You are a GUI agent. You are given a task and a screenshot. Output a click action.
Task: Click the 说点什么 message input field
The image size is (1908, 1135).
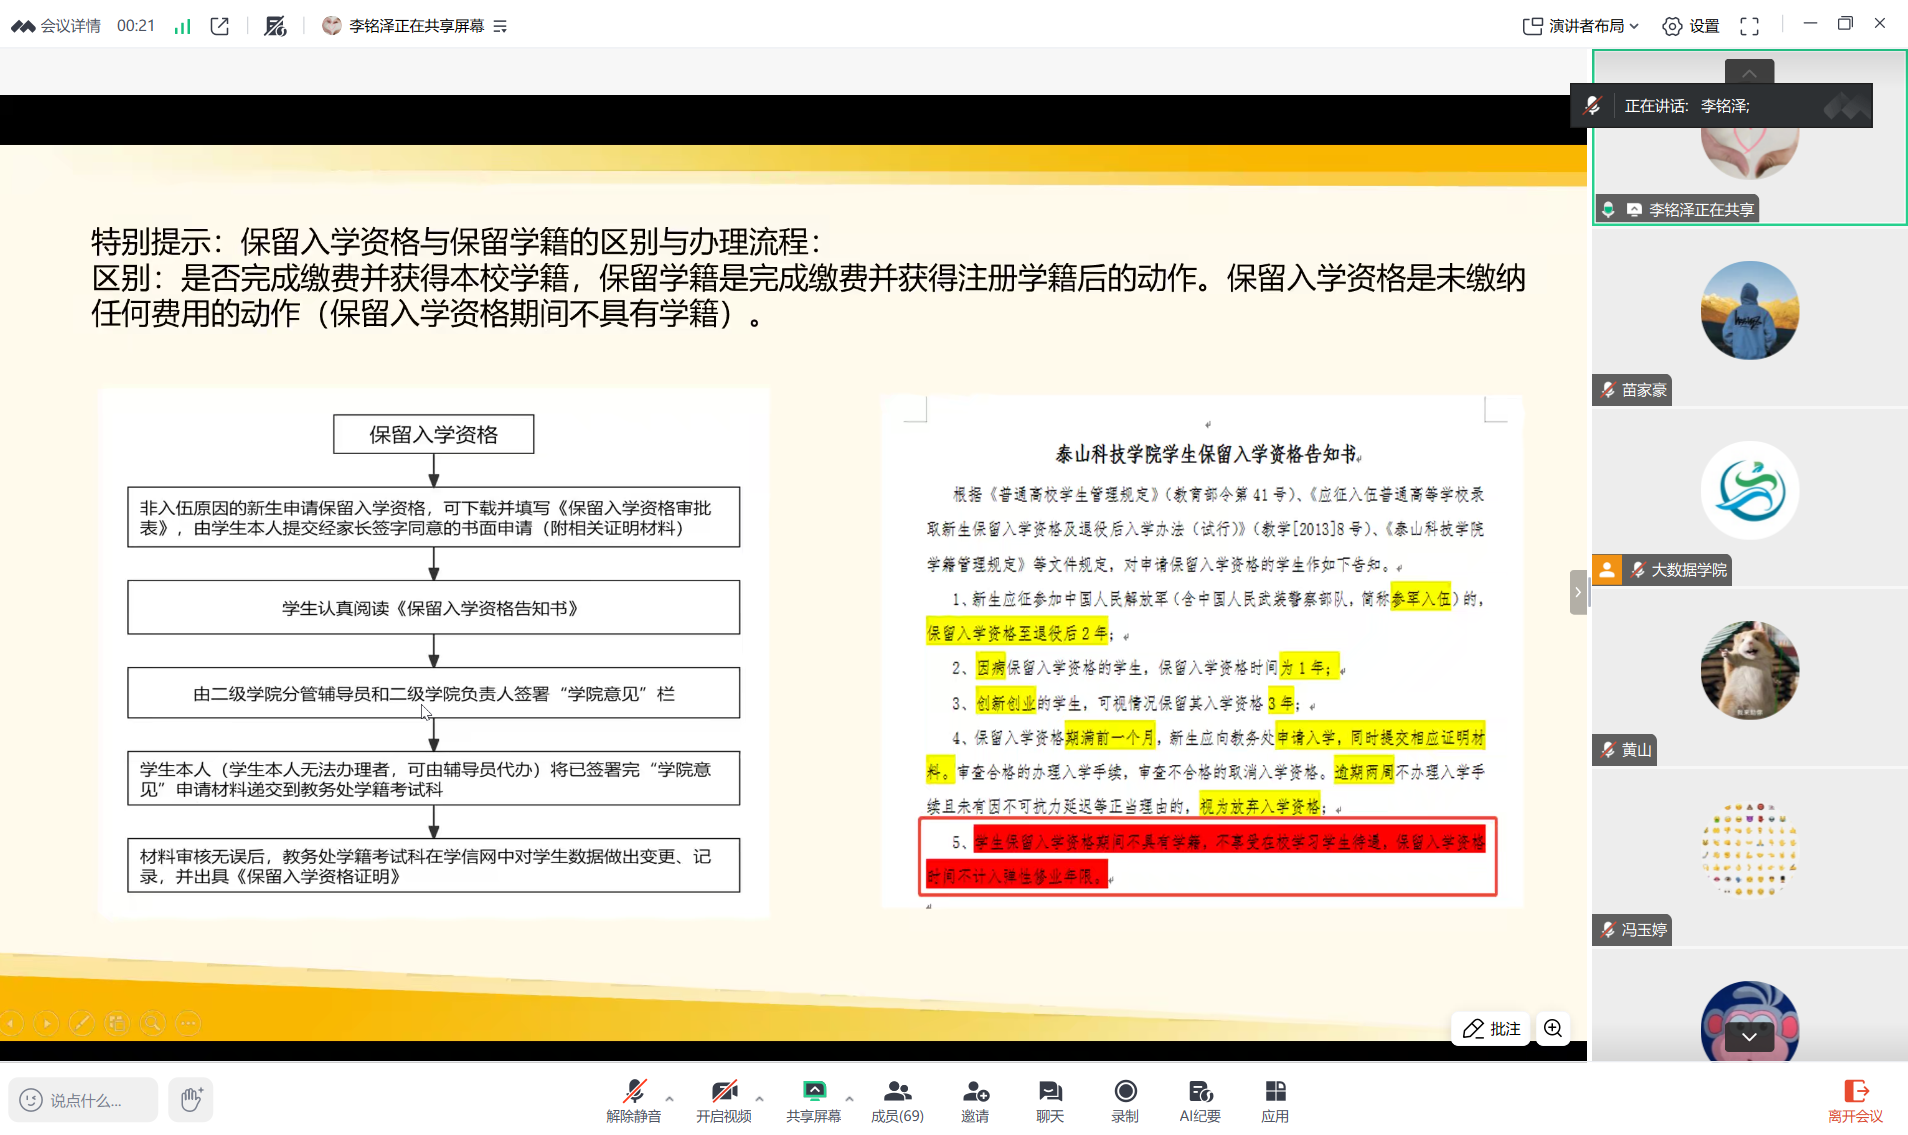click(x=84, y=1100)
